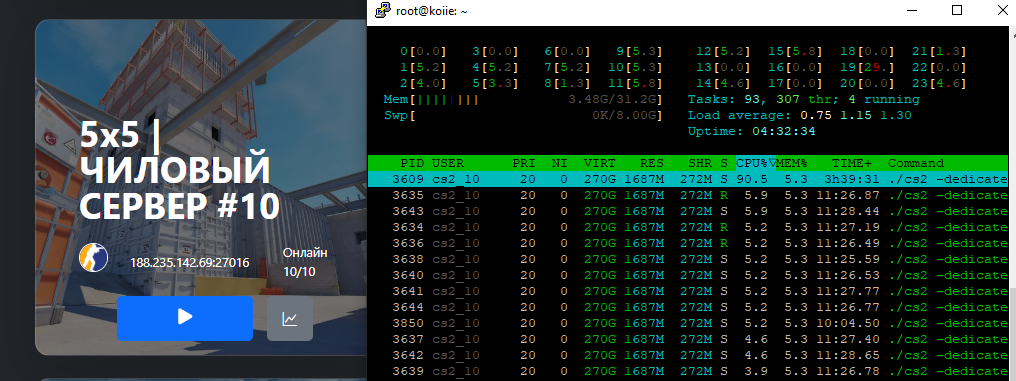Click the server card map thumbnail
Image resolution: width=1016 pixels, height=381 pixels.
point(201,187)
